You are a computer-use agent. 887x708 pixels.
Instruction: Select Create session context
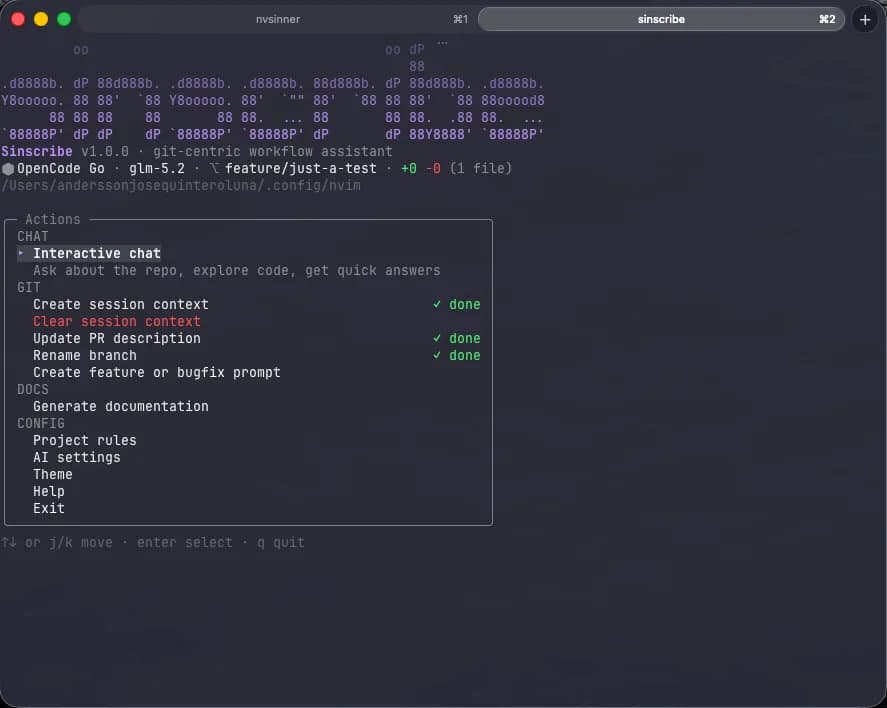(120, 304)
